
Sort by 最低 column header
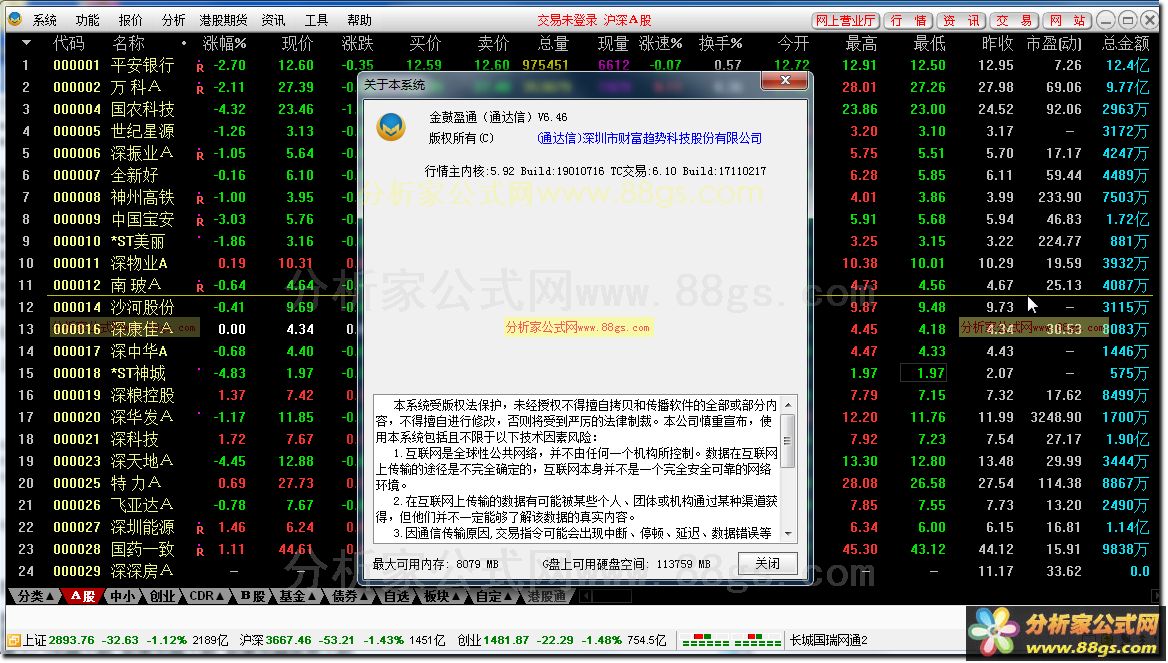click(929, 43)
